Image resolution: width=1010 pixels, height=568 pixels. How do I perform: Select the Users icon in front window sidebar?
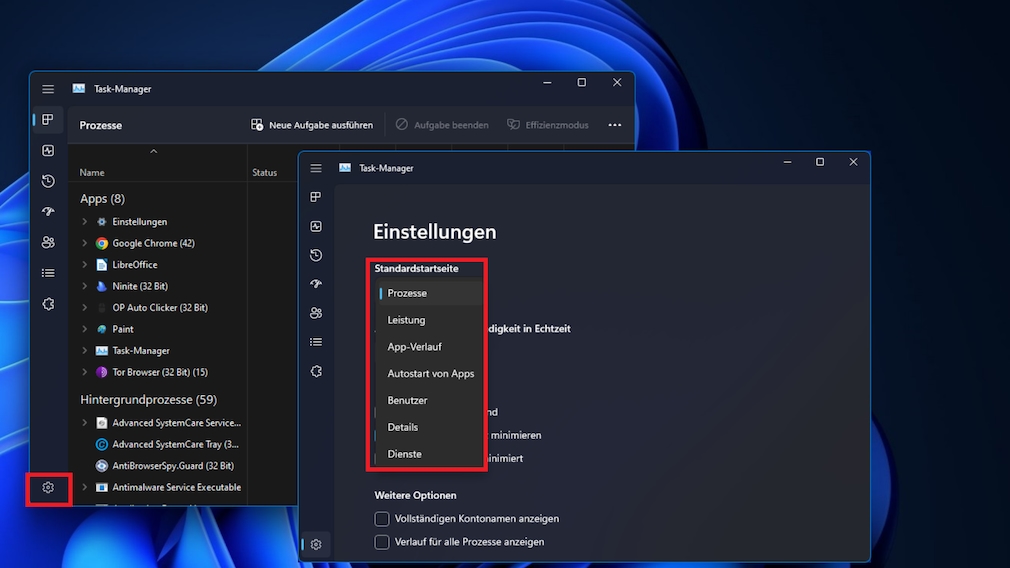316,313
